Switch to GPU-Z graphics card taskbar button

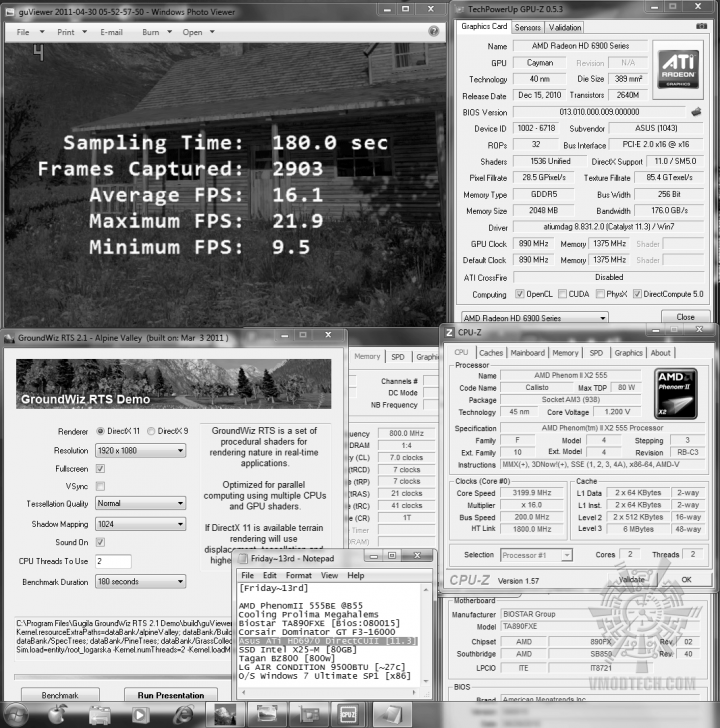point(308,714)
